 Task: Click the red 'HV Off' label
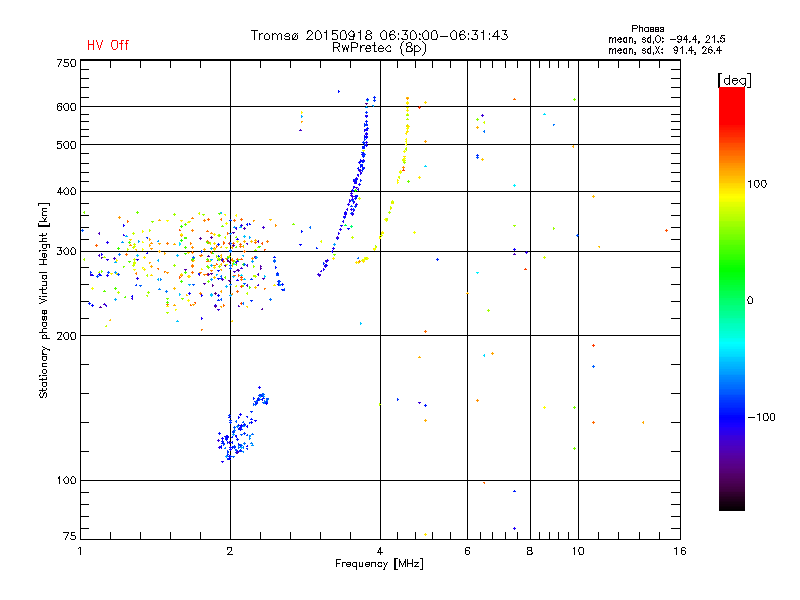108,45
